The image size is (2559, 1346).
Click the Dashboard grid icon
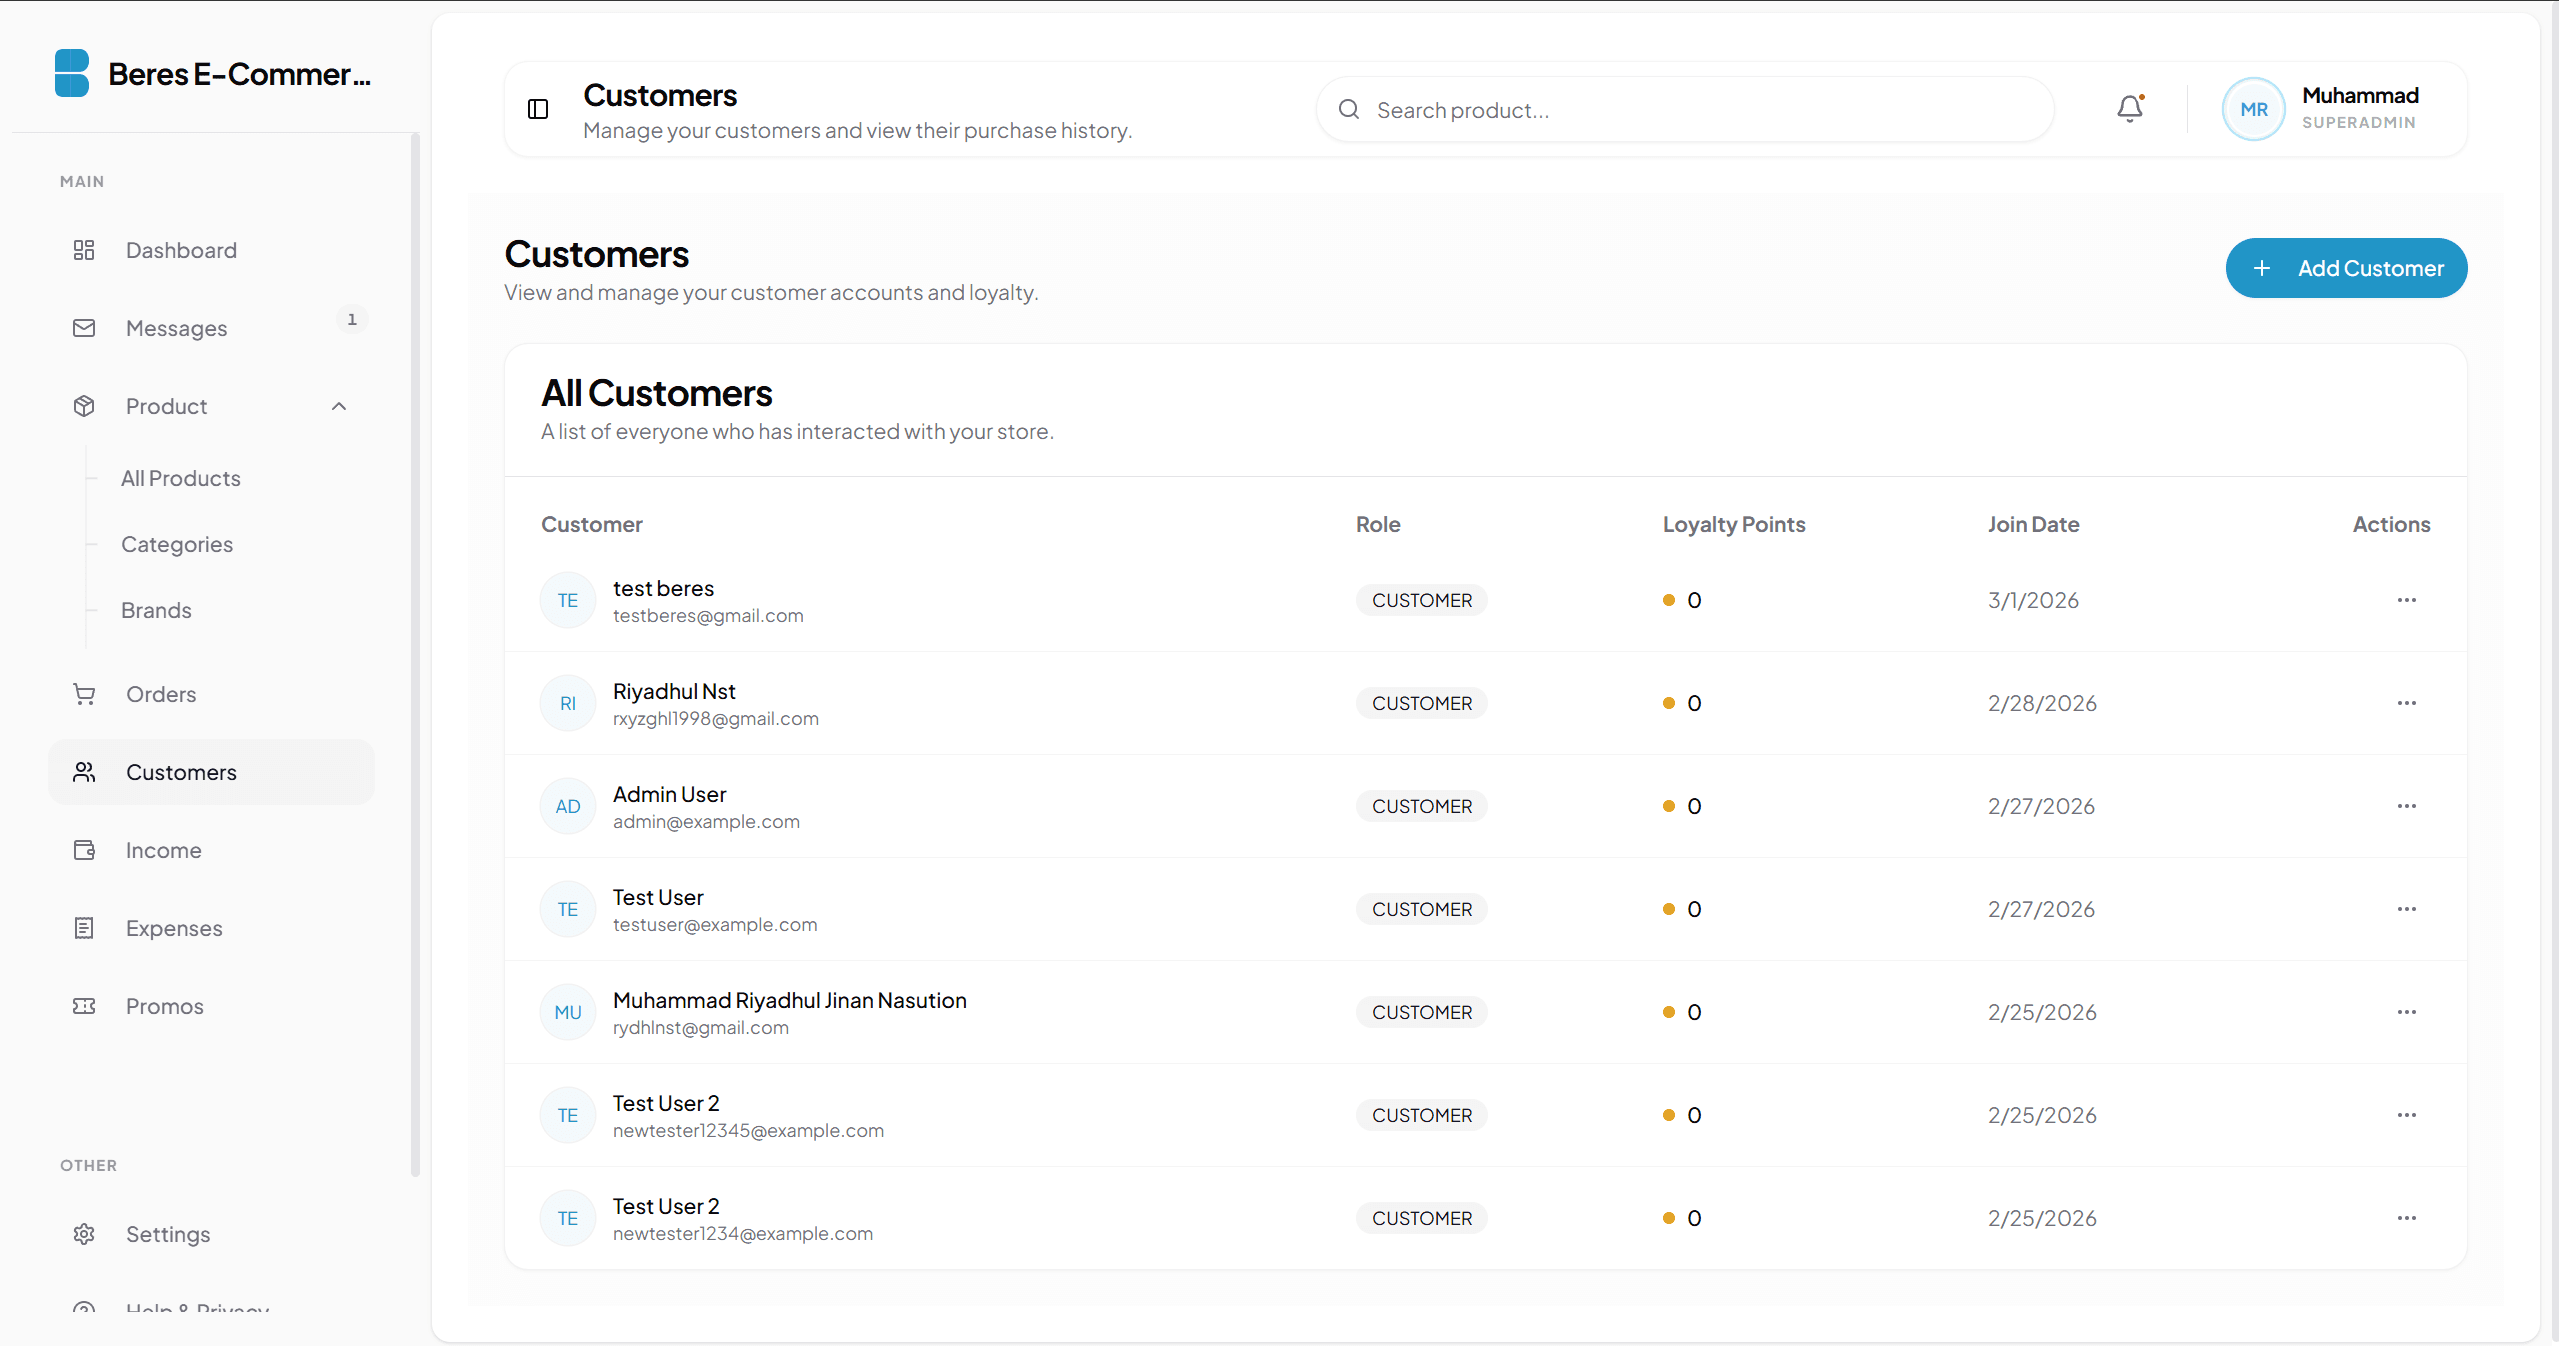(84, 250)
